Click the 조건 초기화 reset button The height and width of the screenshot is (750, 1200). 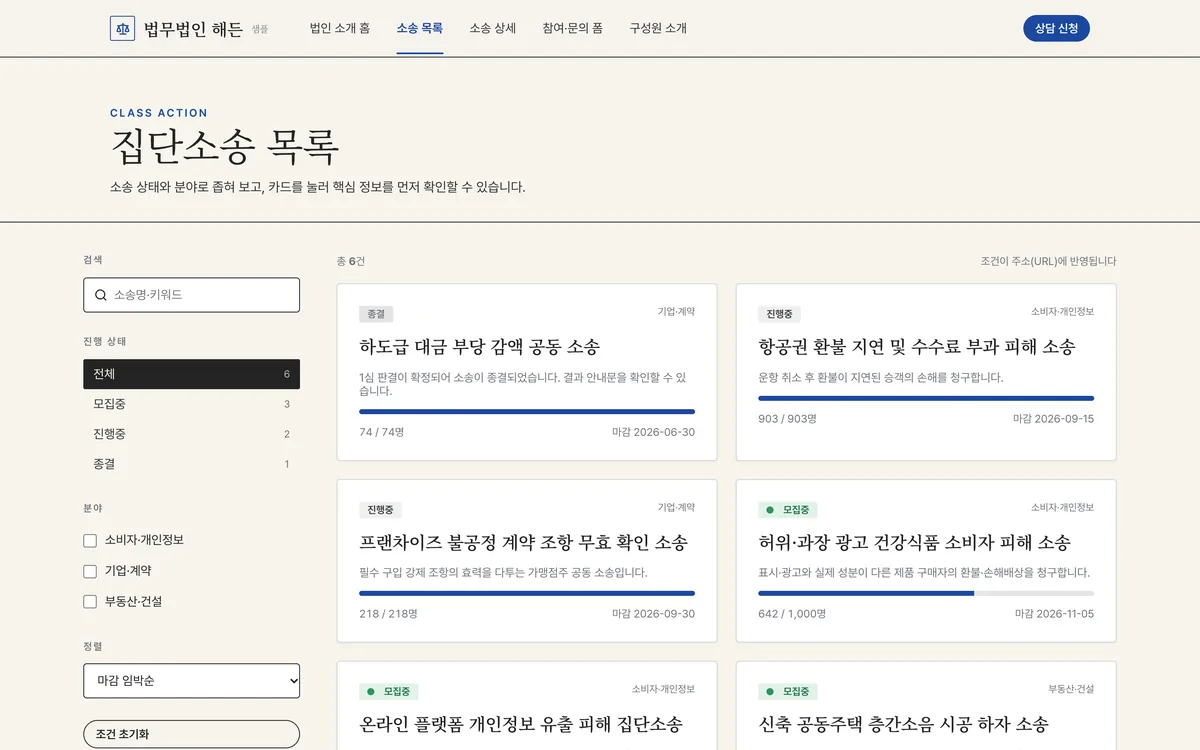coord(191,734)
